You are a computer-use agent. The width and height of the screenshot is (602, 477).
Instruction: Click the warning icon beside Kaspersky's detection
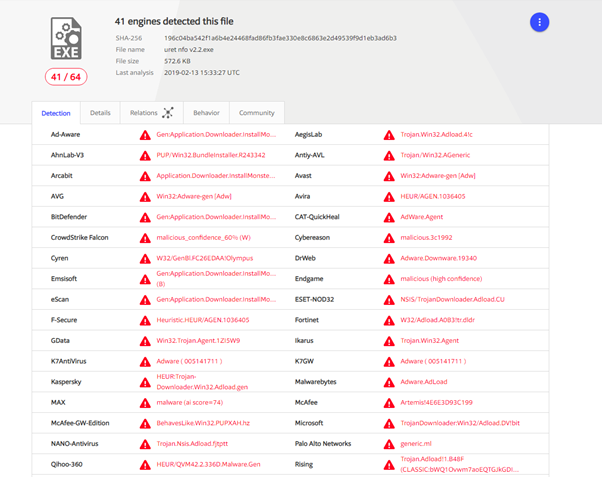click(146, 379)
